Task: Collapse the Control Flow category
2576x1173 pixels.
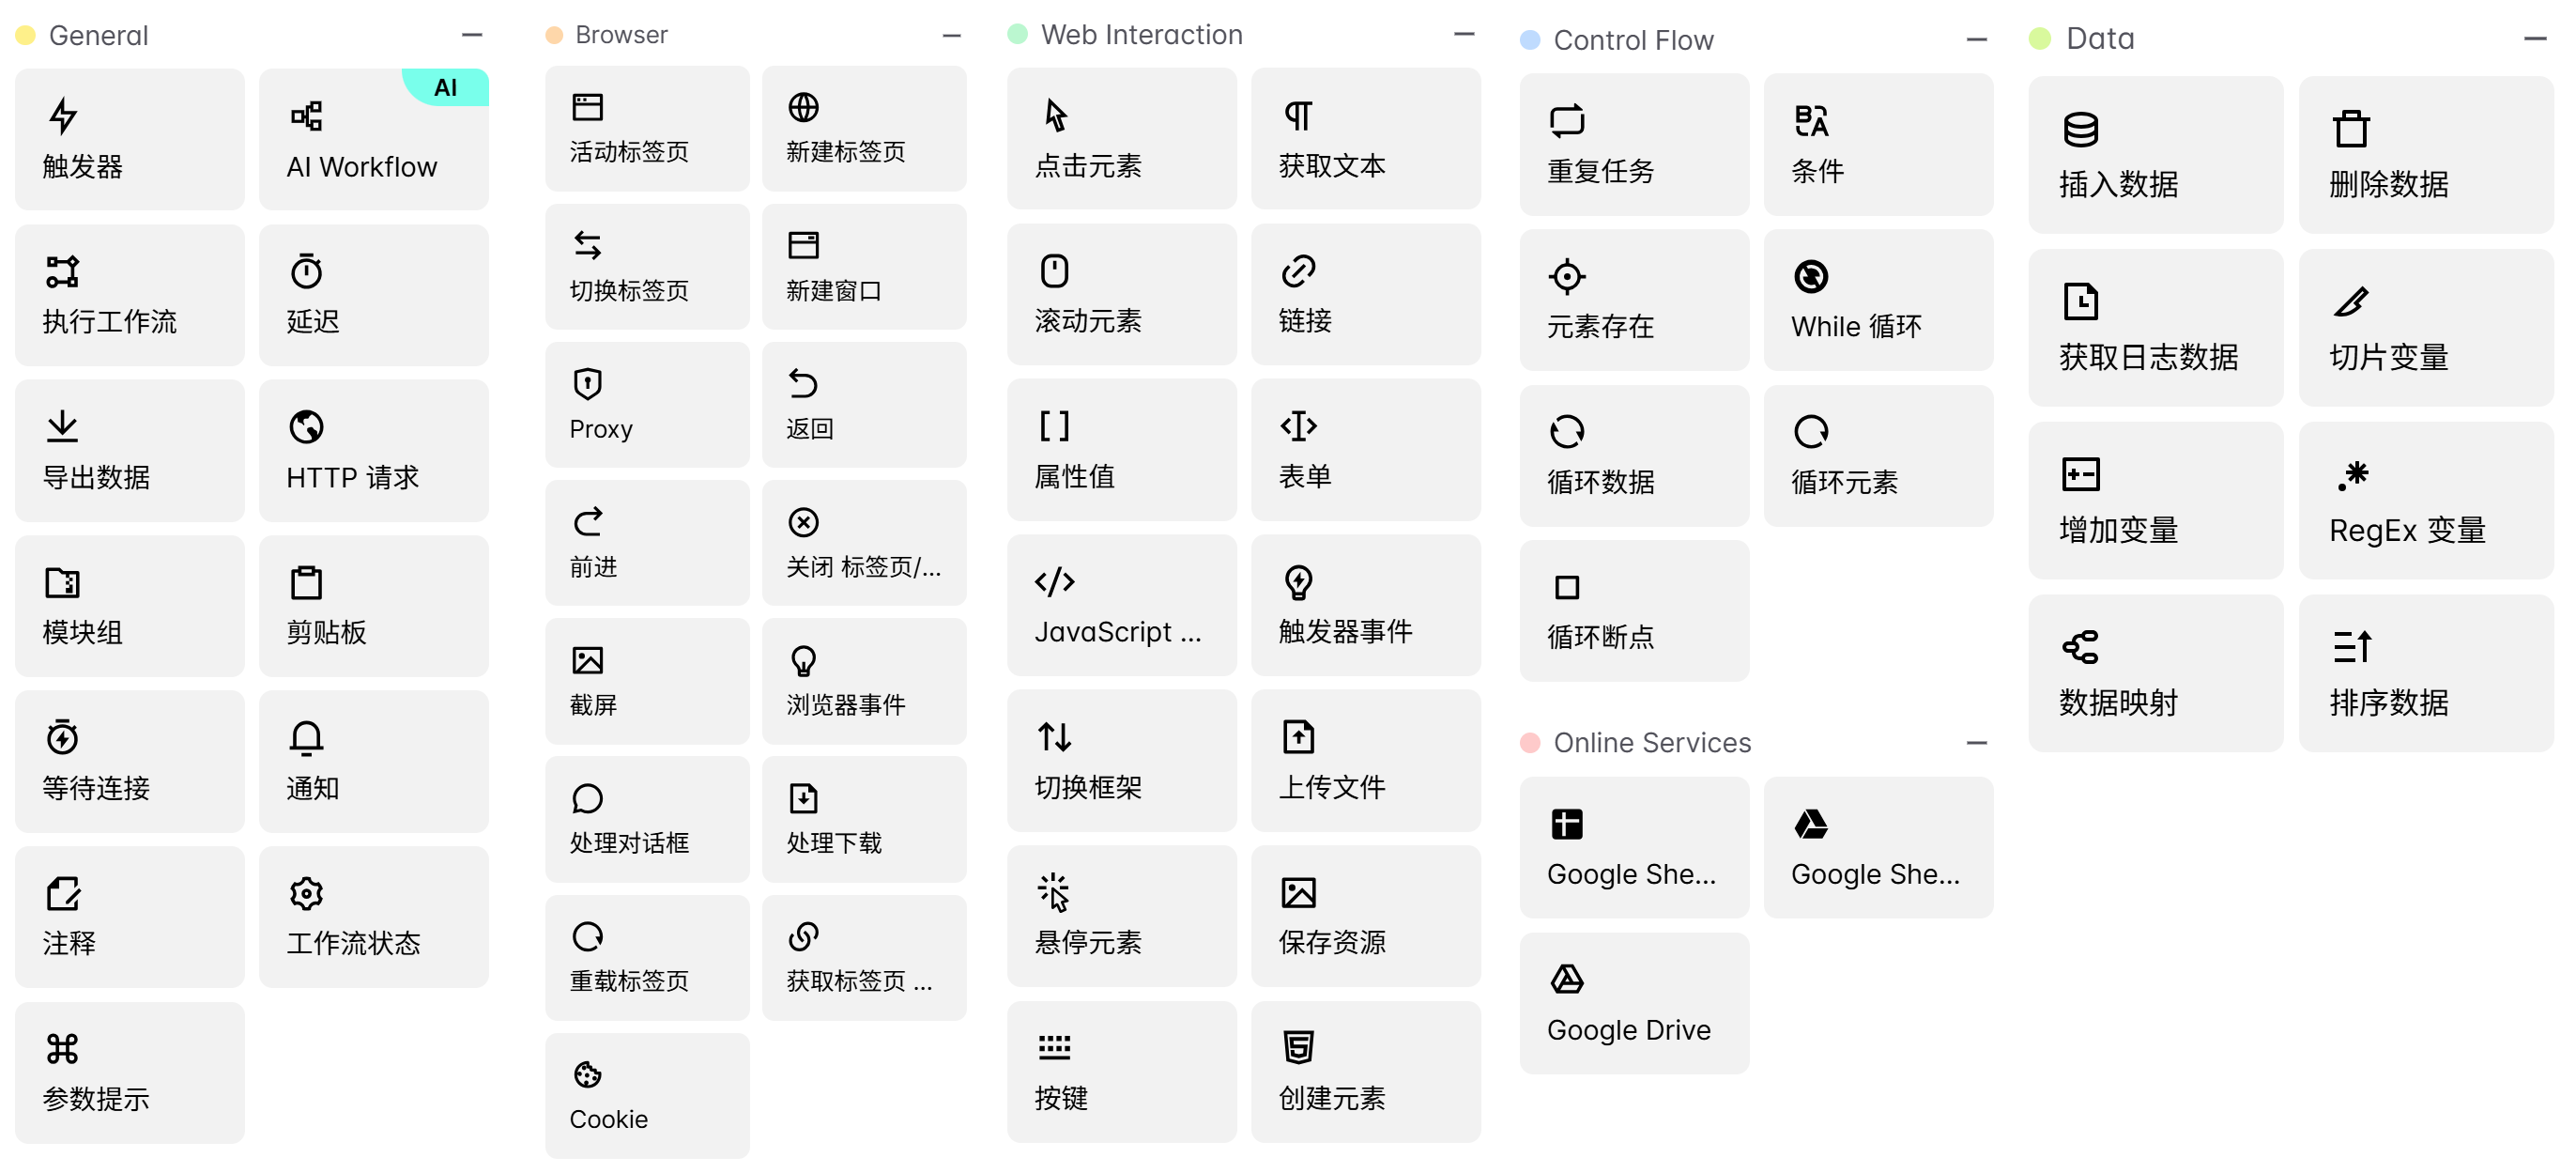Action: (x=1976, y=40)
